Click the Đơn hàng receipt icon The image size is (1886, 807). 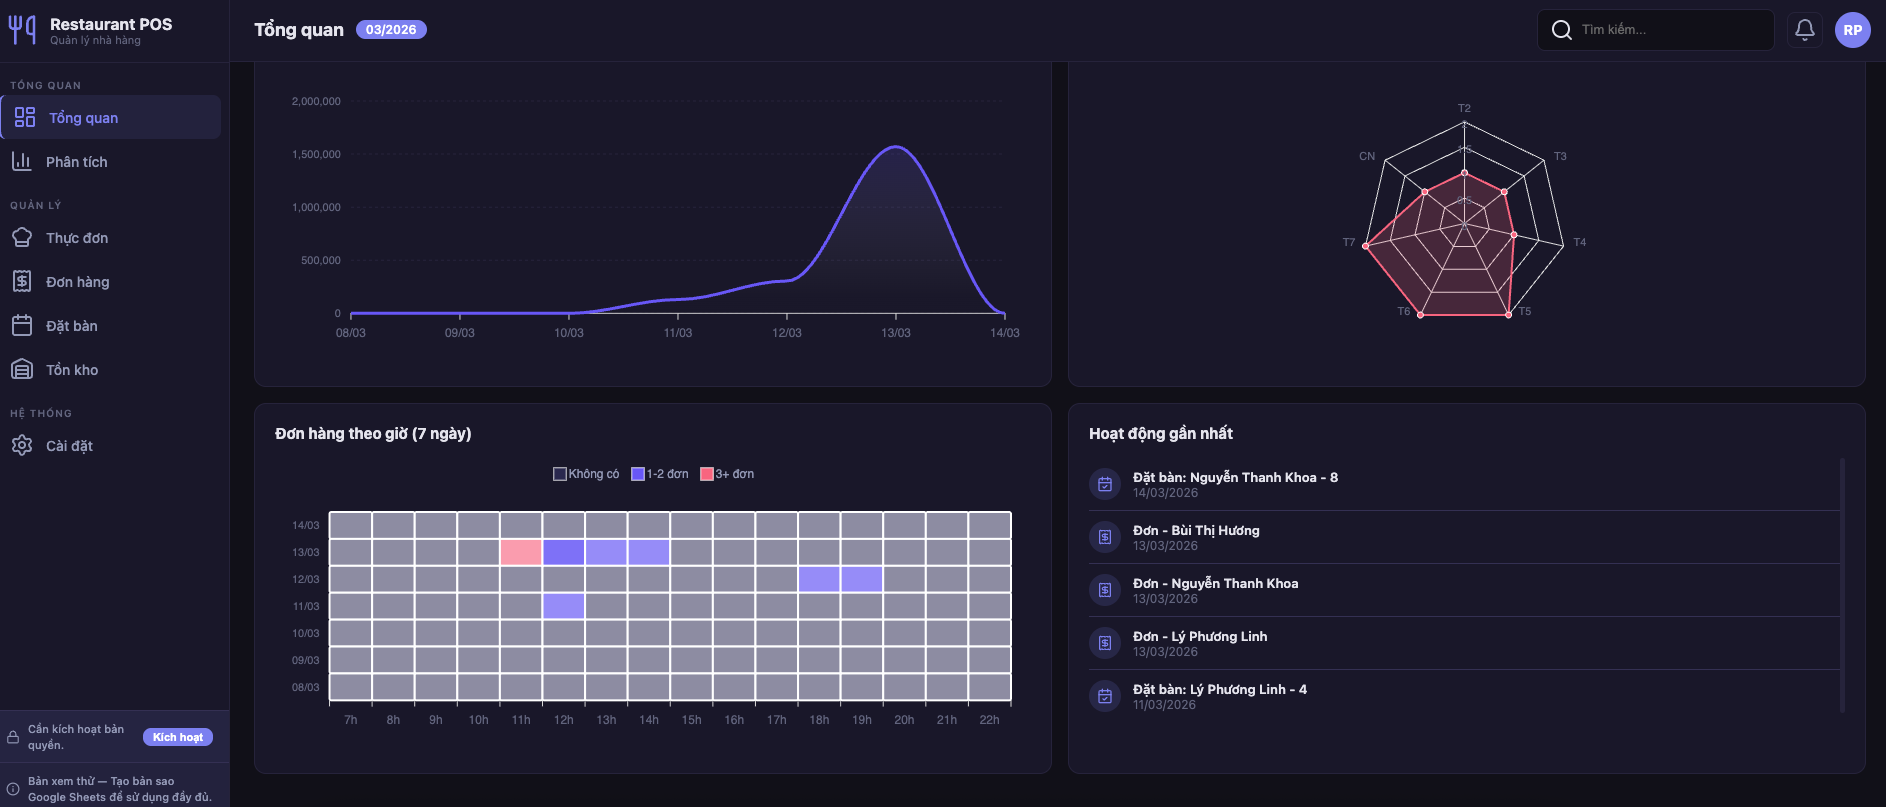pyautogui.click(x=22, y=282)
